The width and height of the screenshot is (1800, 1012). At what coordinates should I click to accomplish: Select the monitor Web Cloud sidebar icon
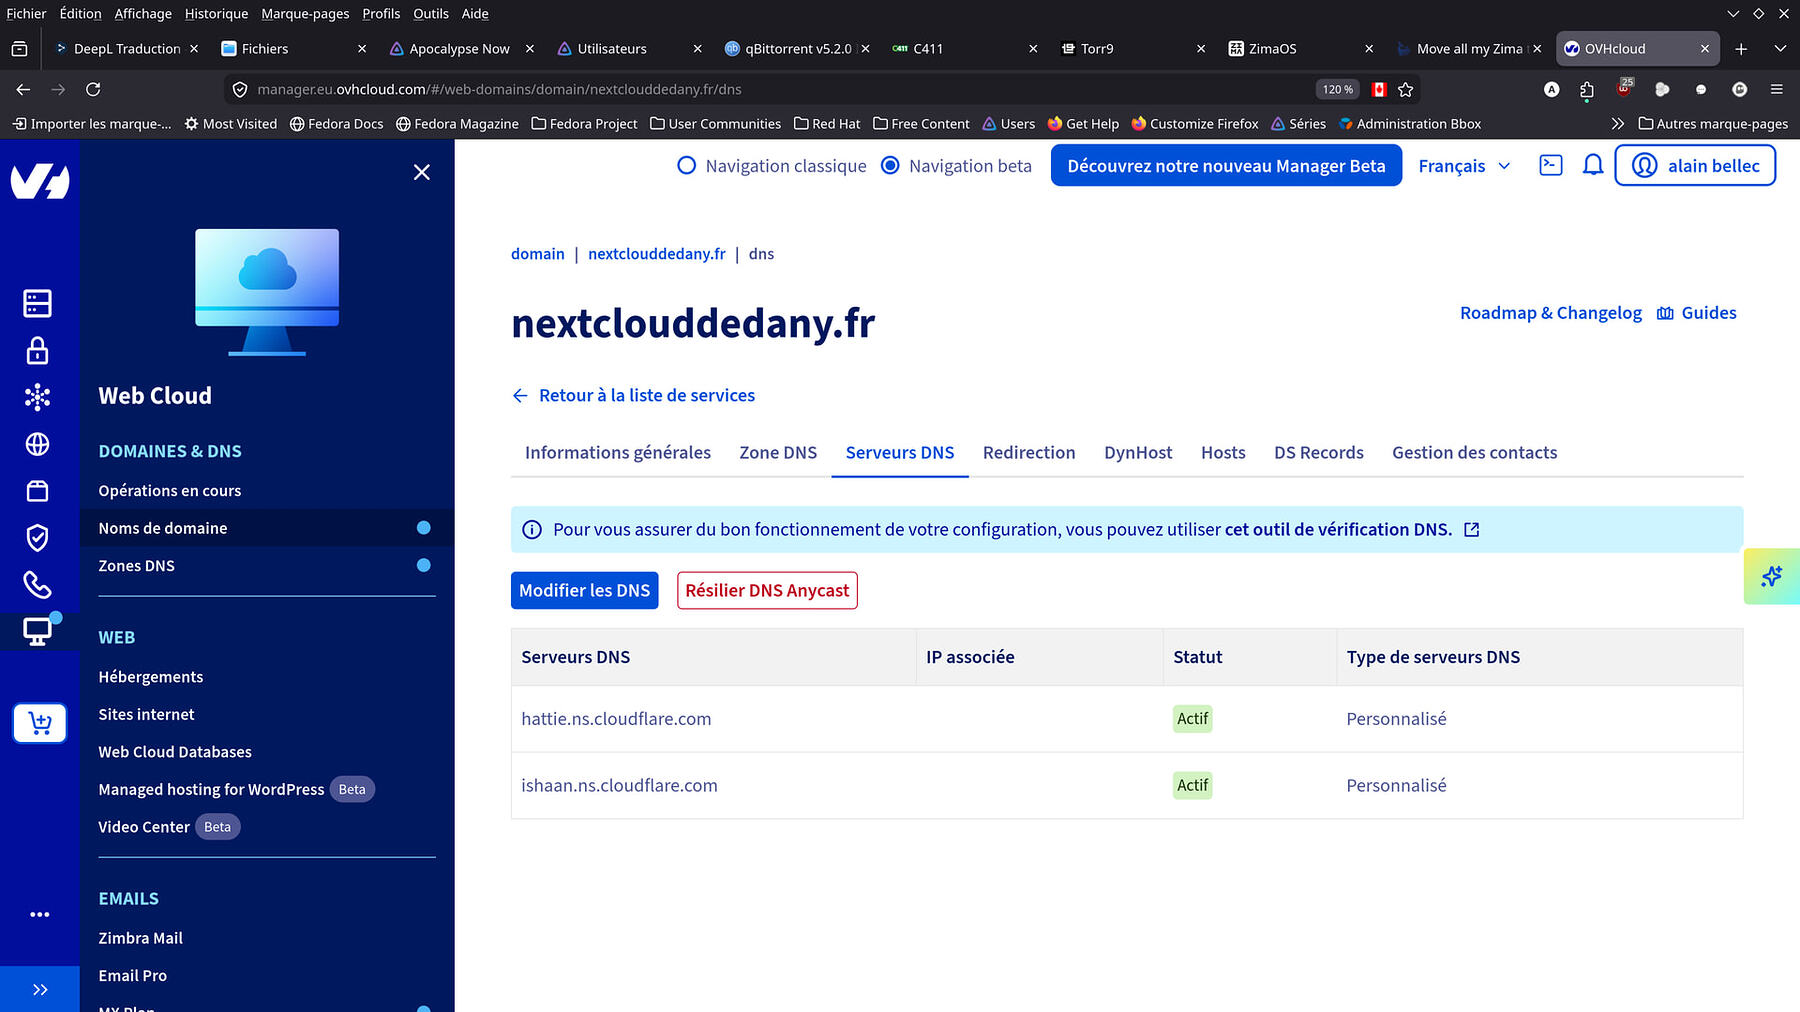tap(38, 632)
